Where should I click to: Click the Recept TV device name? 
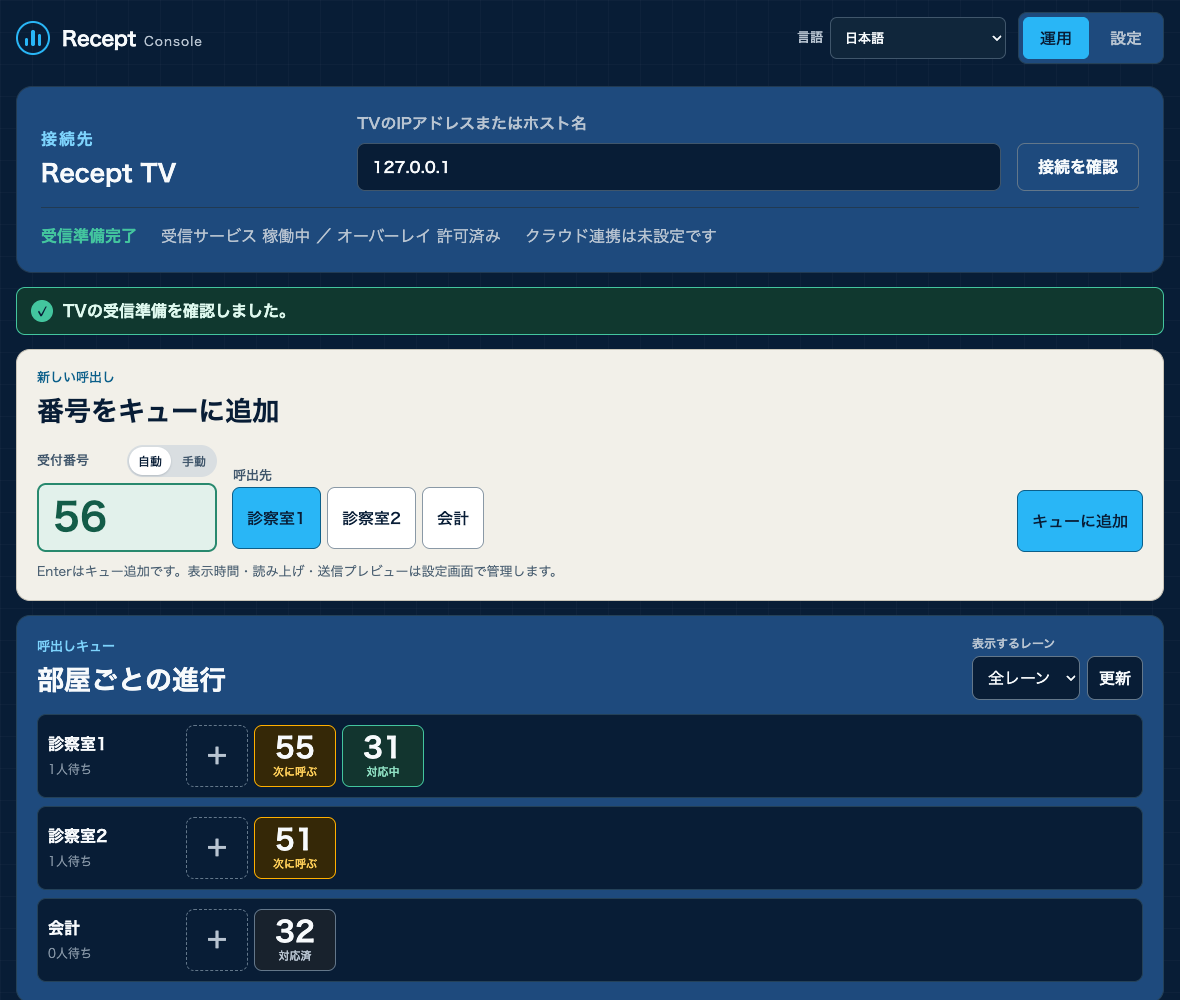pyautogui.click(x=108, y=173)
